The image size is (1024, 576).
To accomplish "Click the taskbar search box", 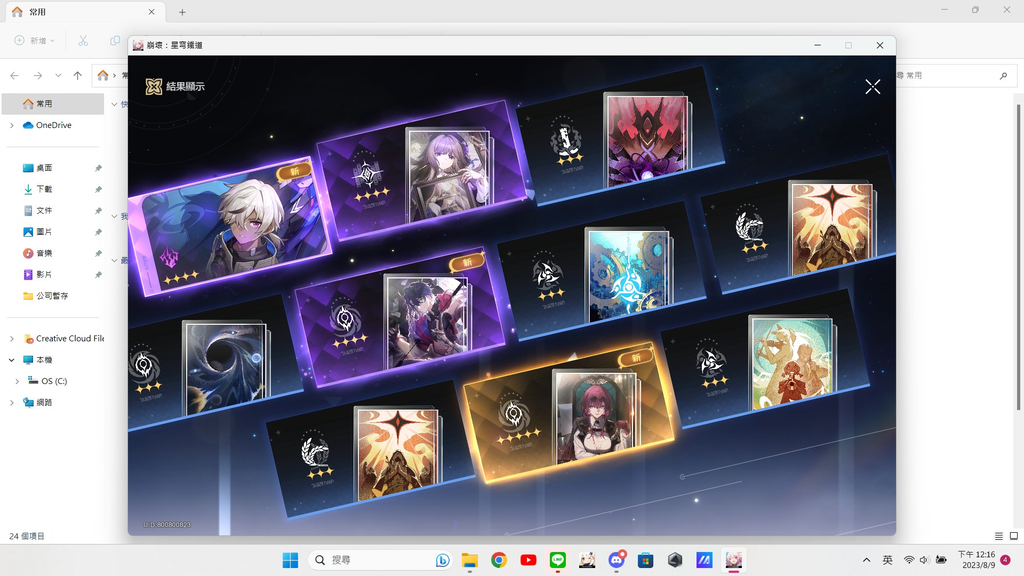I will [381, 560].
